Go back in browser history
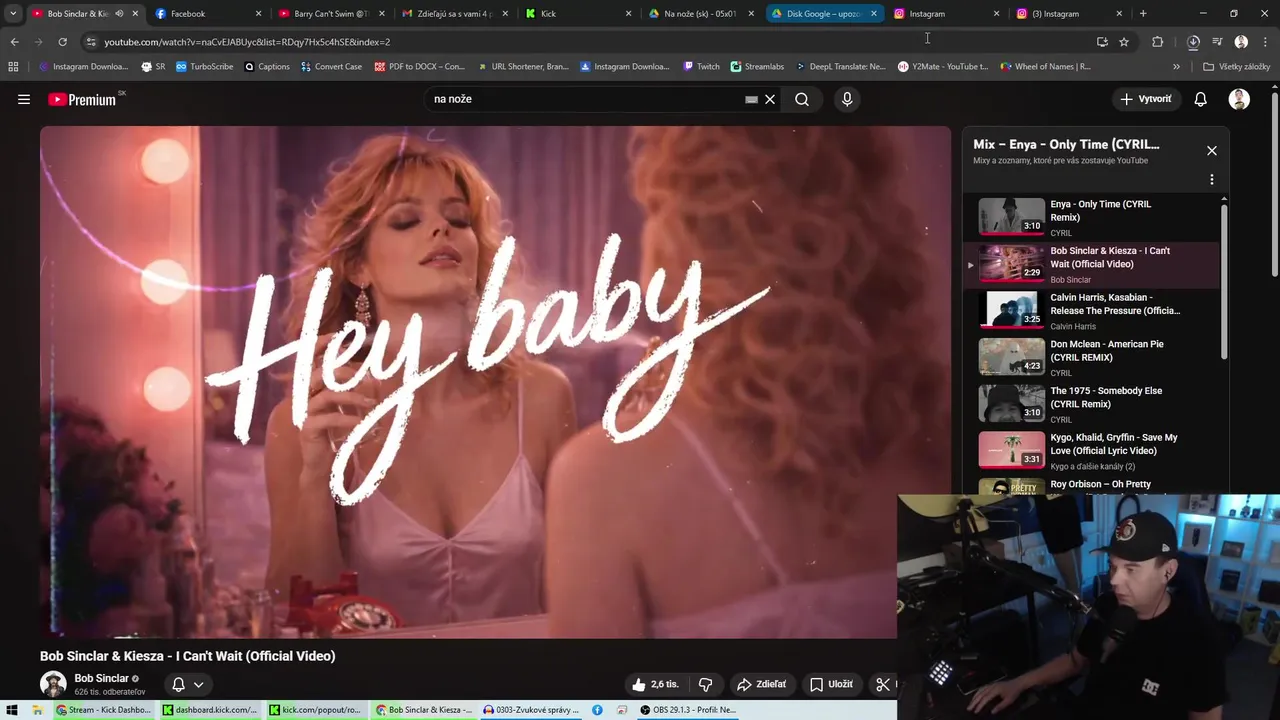 (14, 42)
